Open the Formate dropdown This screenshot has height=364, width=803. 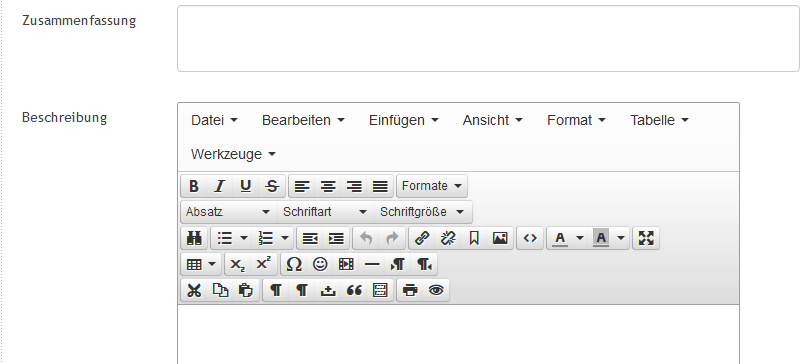(432, 186)
